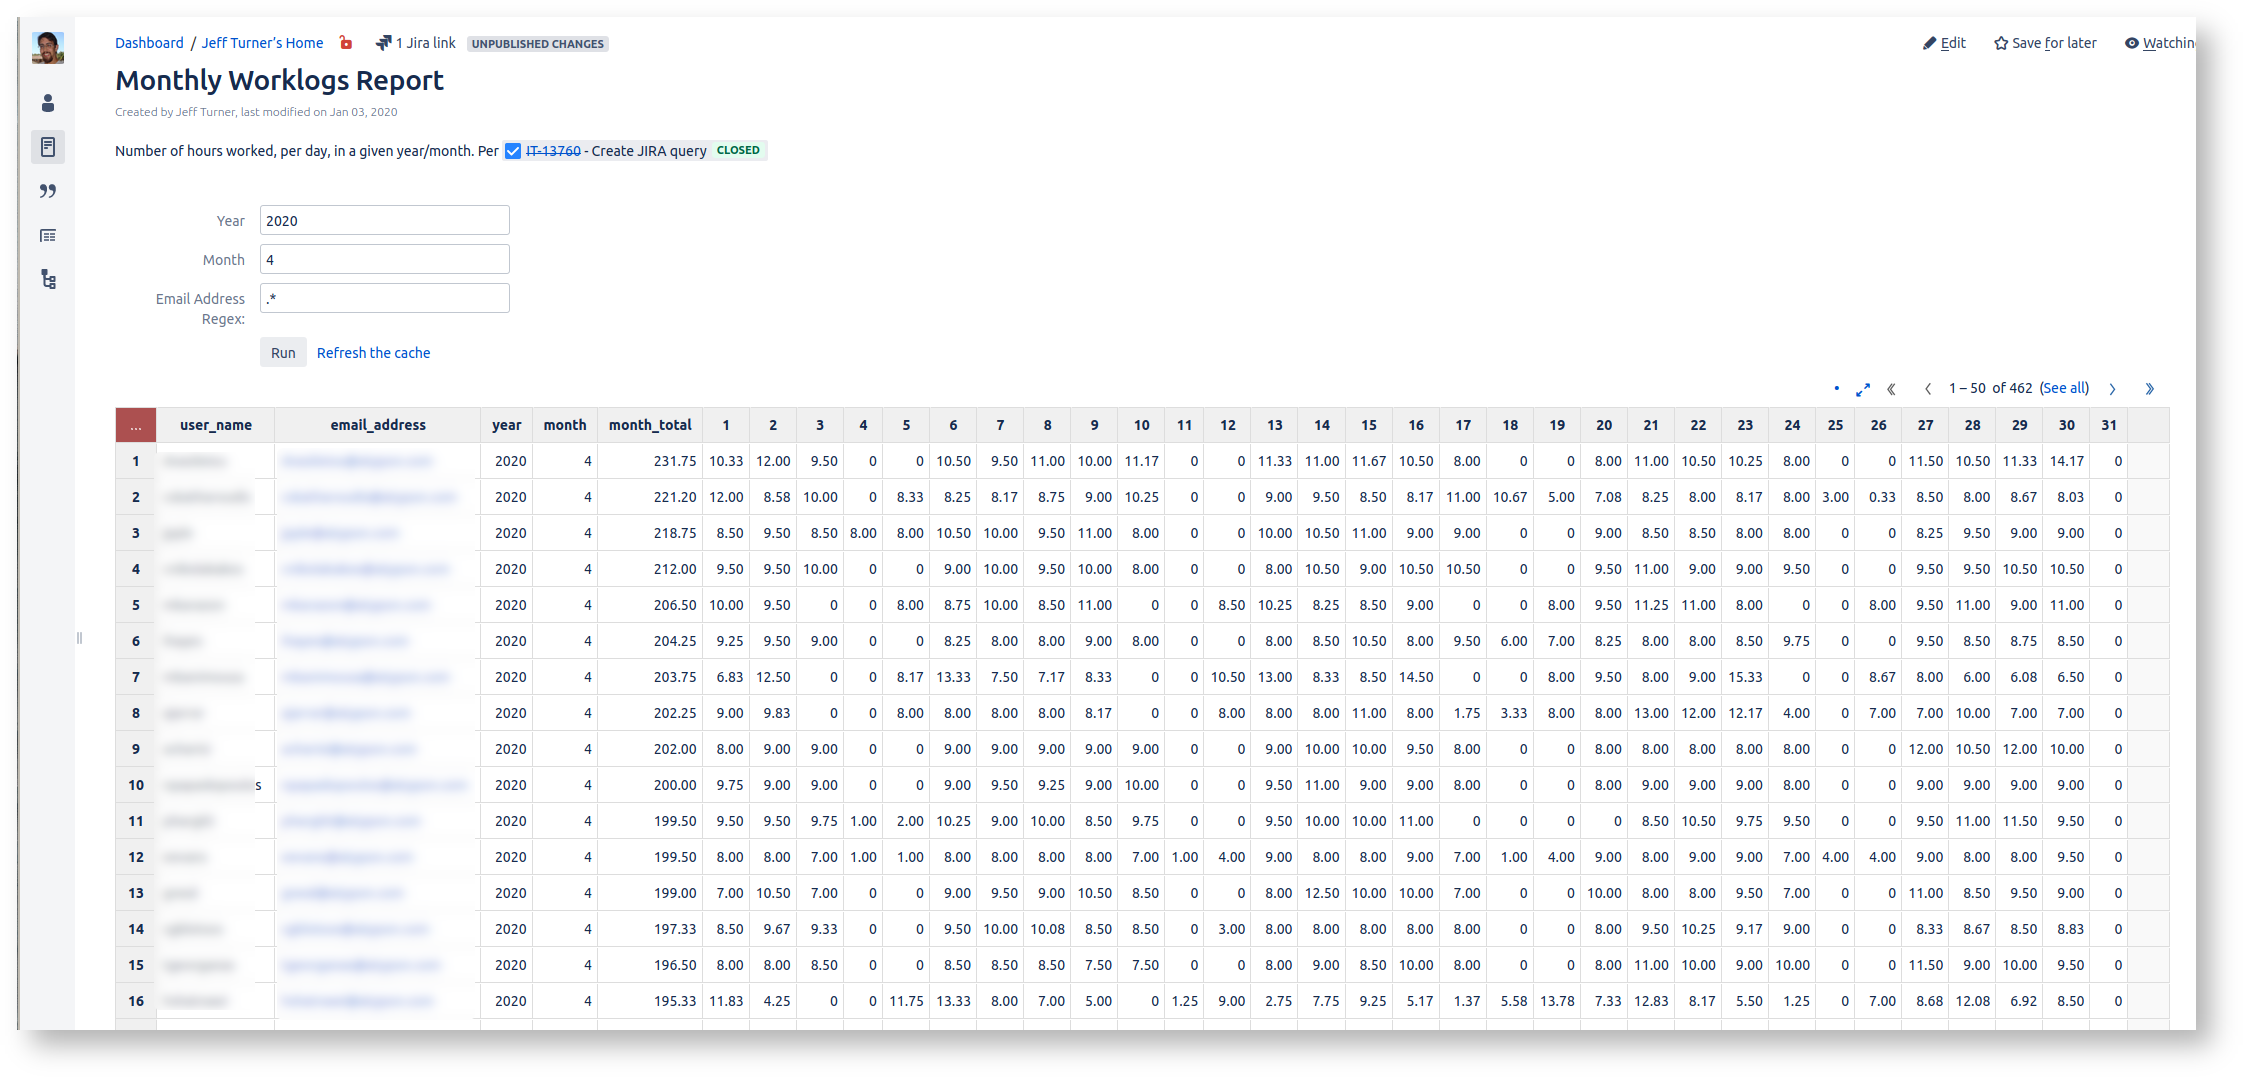The height and width of the screenshot is (1078, 2244).
Task: Click the user avatar in the sidebar
Action: 47,47
